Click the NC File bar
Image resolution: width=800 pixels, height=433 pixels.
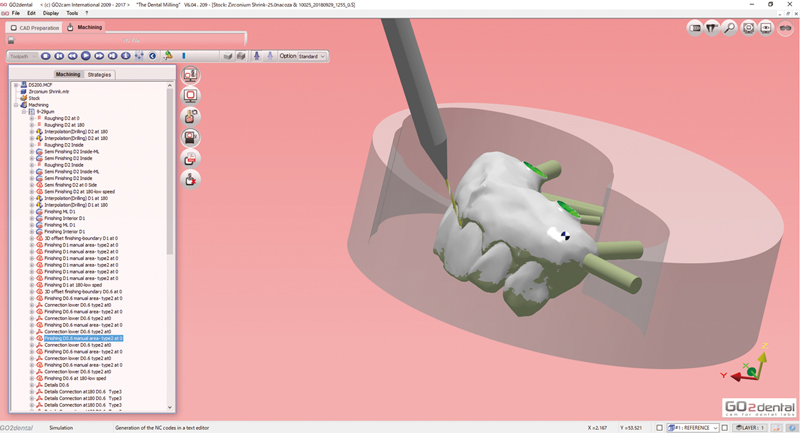[x=131, y=40]
